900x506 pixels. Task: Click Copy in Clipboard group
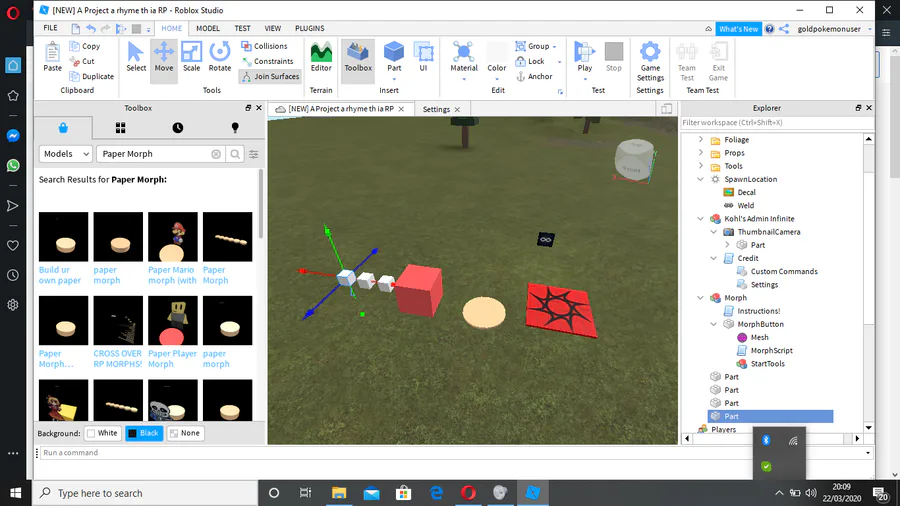(x=84, y=46)
